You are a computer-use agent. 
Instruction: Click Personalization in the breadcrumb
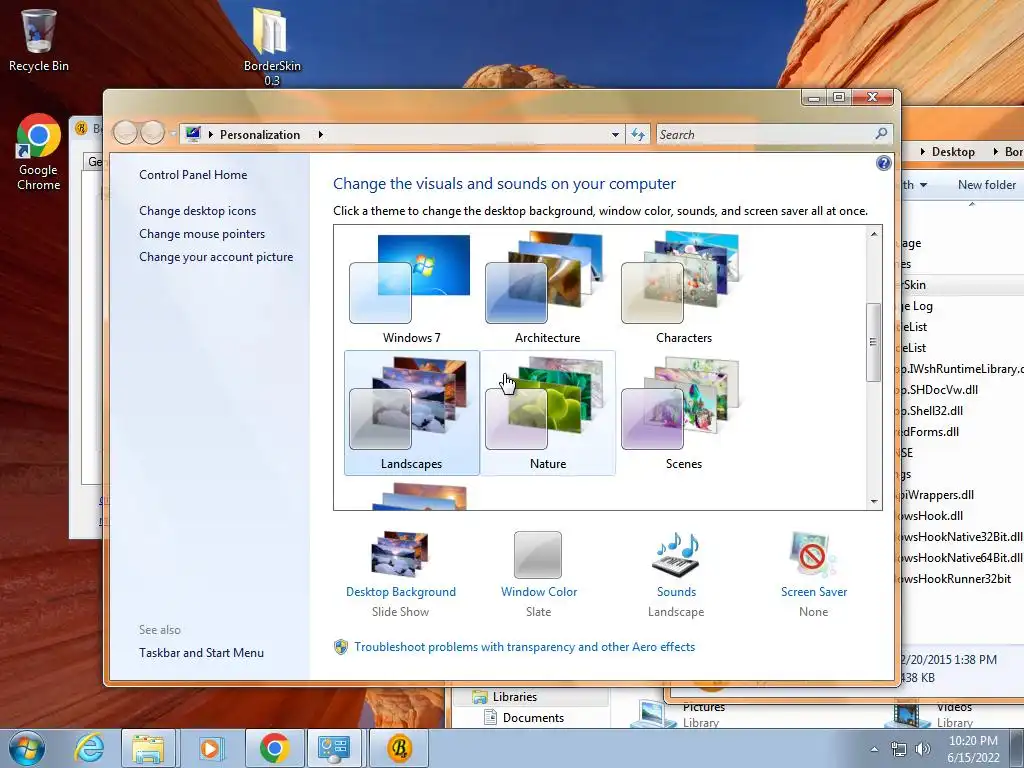tap(260, 135)
